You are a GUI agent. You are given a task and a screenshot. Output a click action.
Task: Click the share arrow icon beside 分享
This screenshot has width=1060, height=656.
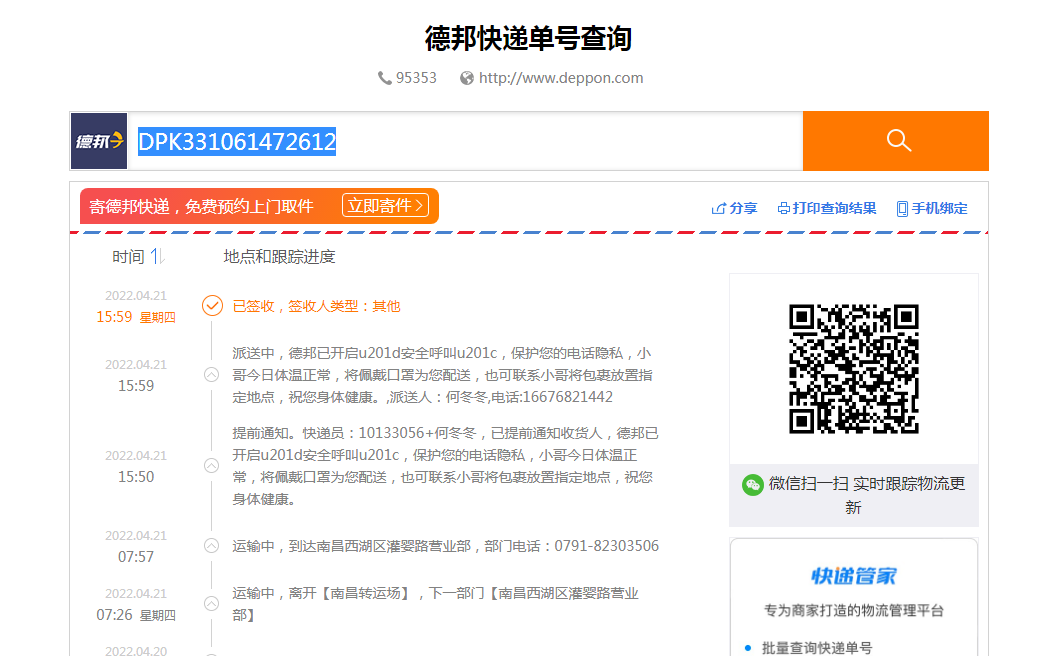tap(719, 208)
